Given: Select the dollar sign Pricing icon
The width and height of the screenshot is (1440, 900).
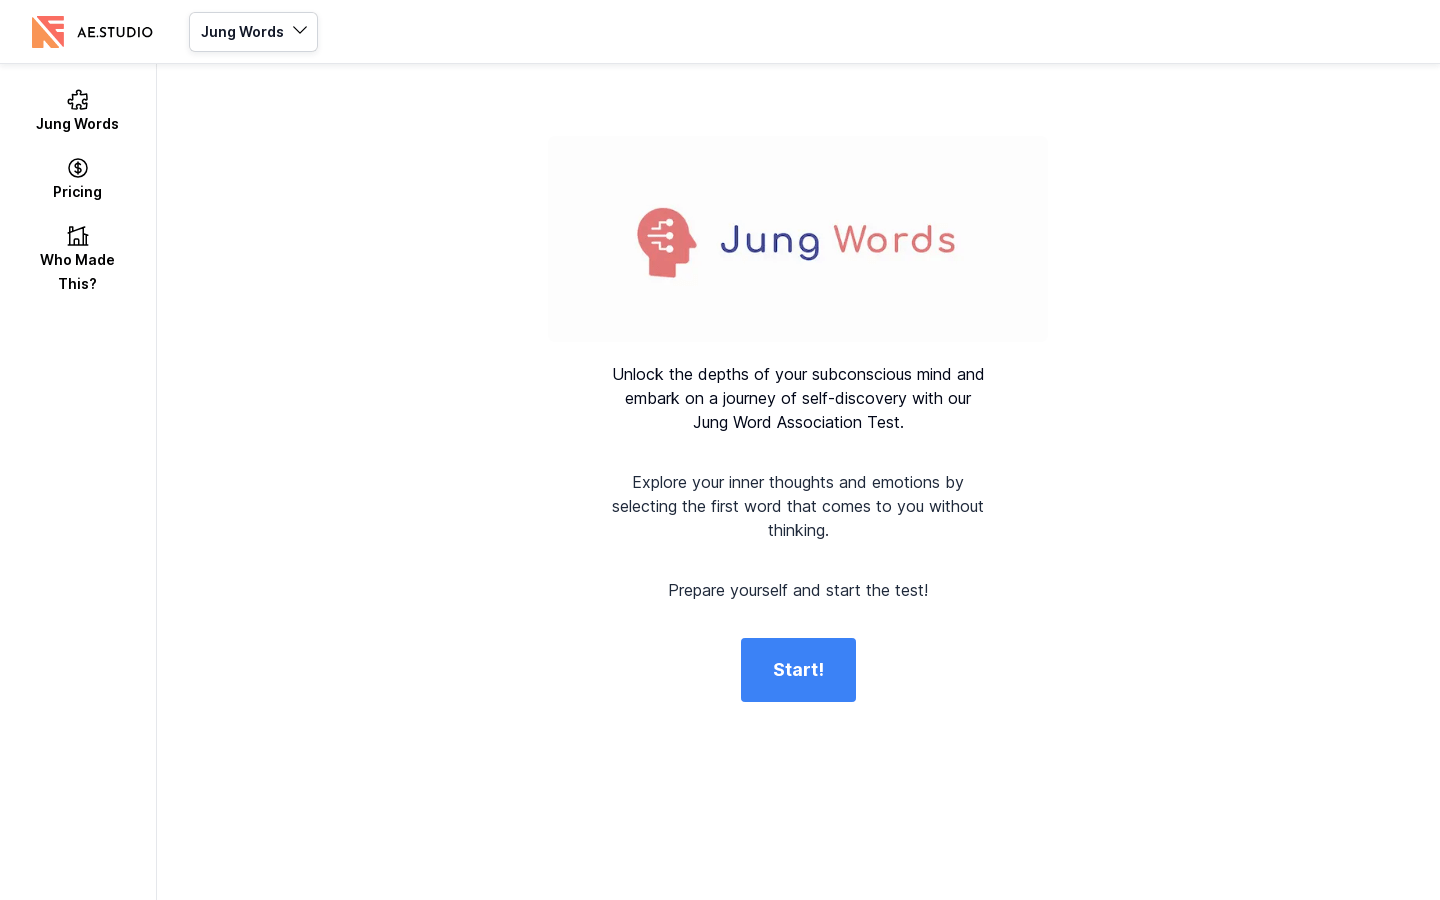Looking at the screenshot, I should point(77,168).
